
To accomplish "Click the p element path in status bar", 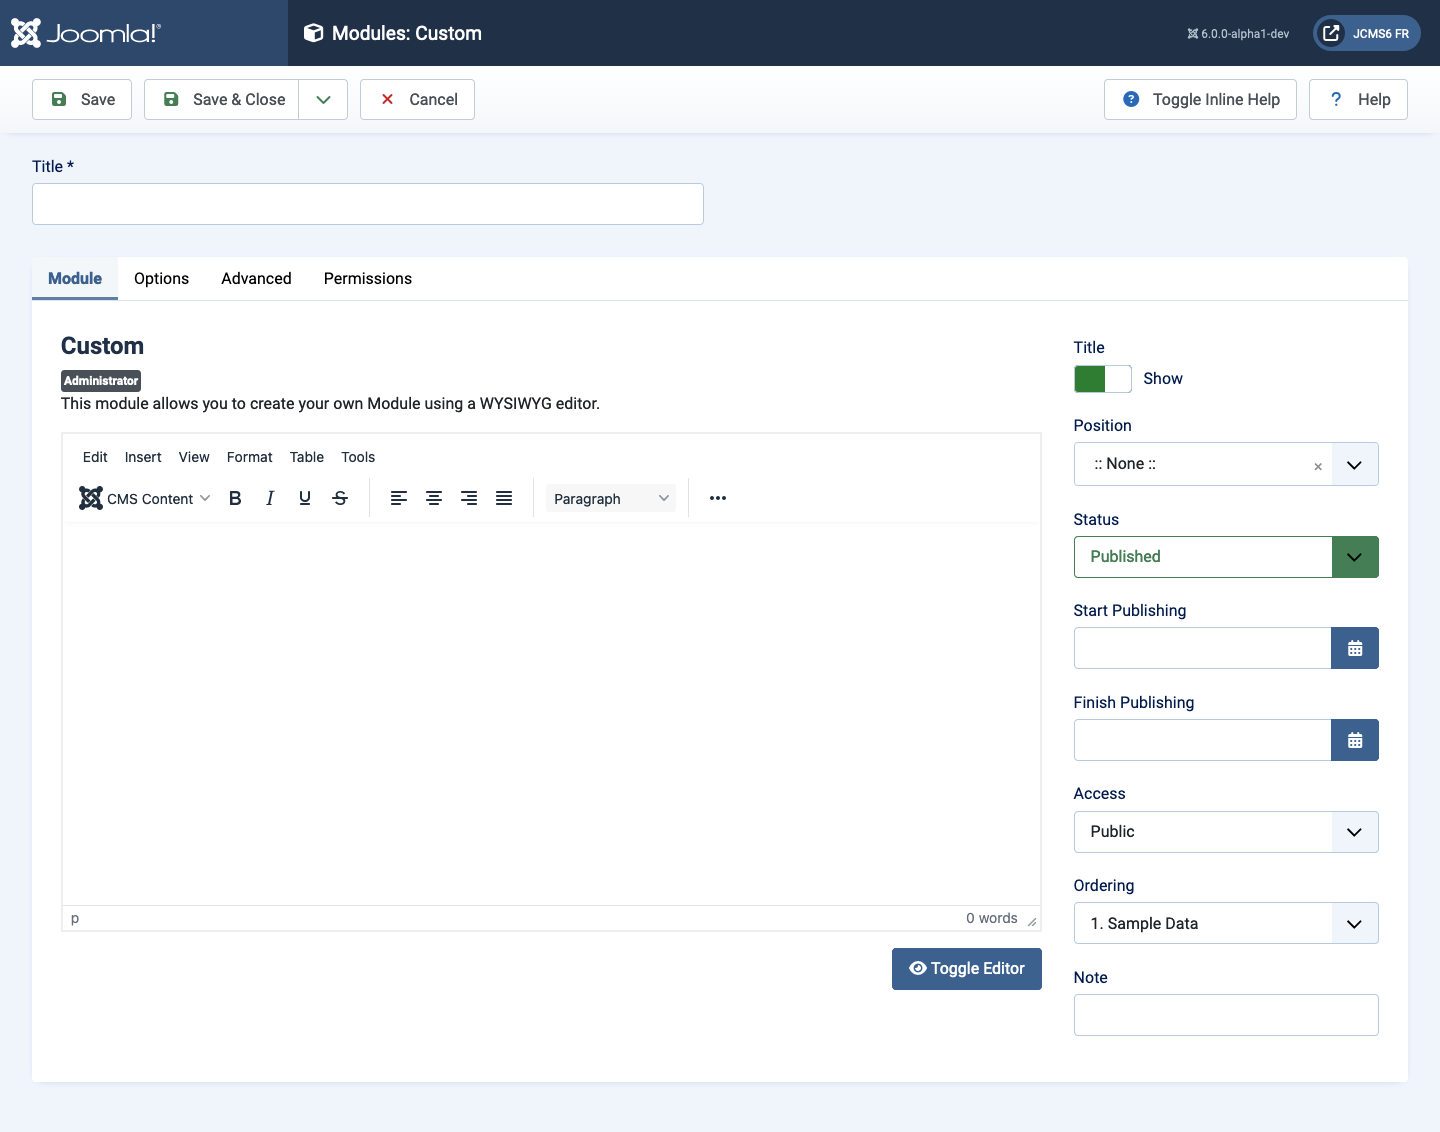I will pyautogui.click(x=75, y=918).
